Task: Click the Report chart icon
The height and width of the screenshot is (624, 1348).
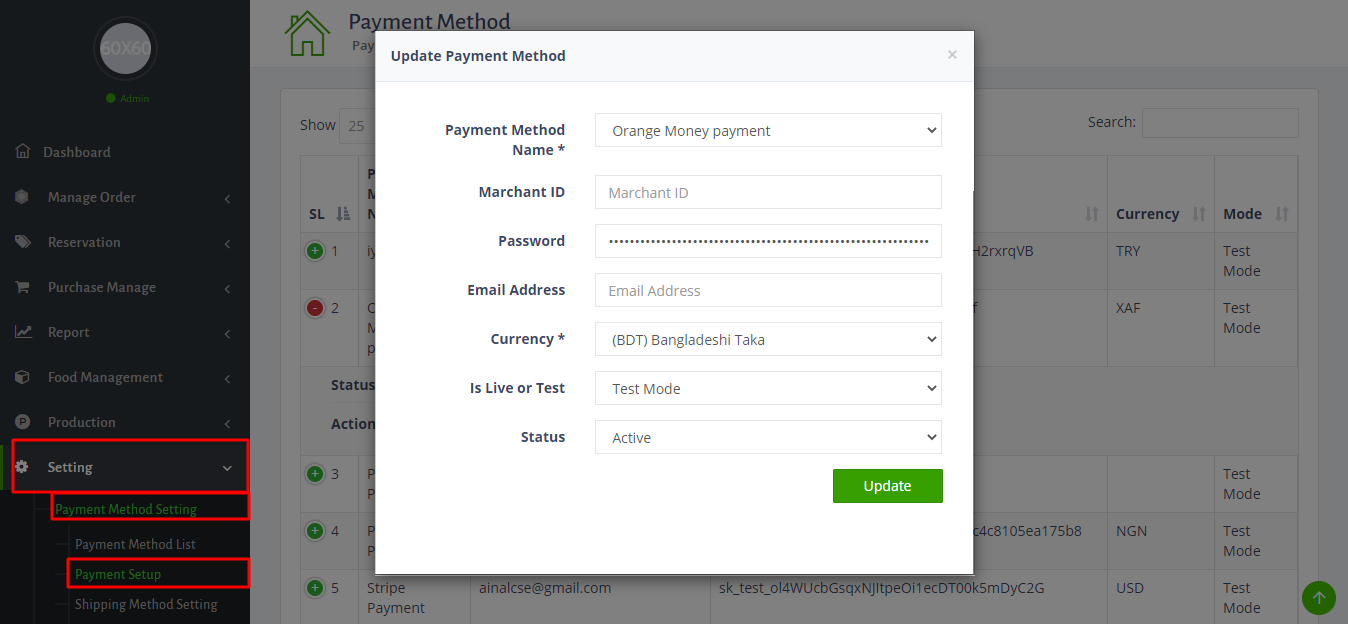Action: (x=22, y=331)
